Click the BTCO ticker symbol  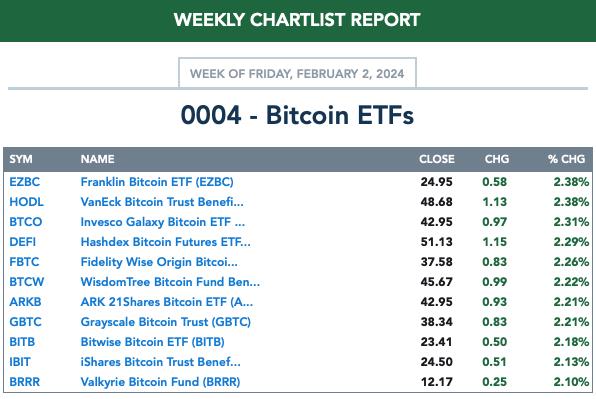click(25, 222)
